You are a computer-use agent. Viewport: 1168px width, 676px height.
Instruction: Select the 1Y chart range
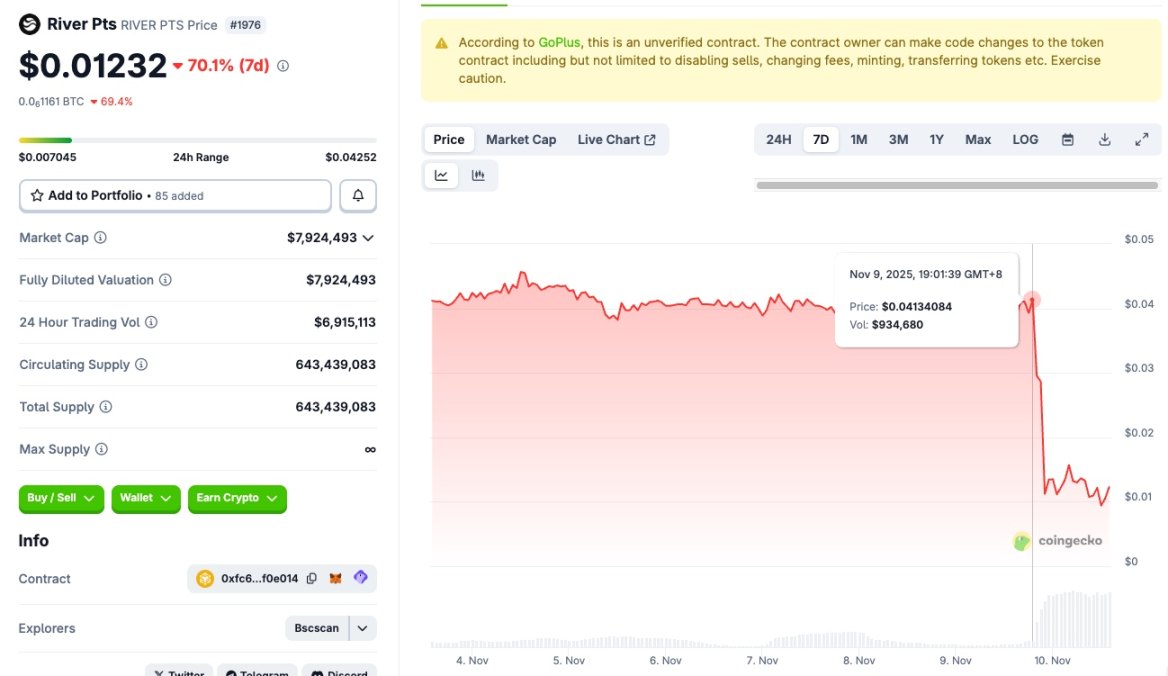click(x=936, y=139)
